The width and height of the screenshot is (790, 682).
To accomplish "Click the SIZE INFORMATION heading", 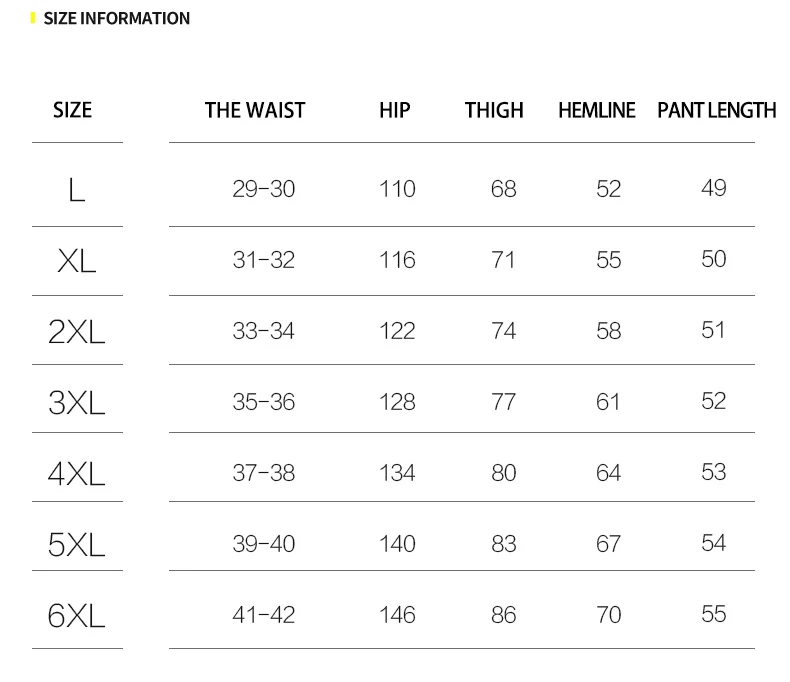I will click(116, 18).
